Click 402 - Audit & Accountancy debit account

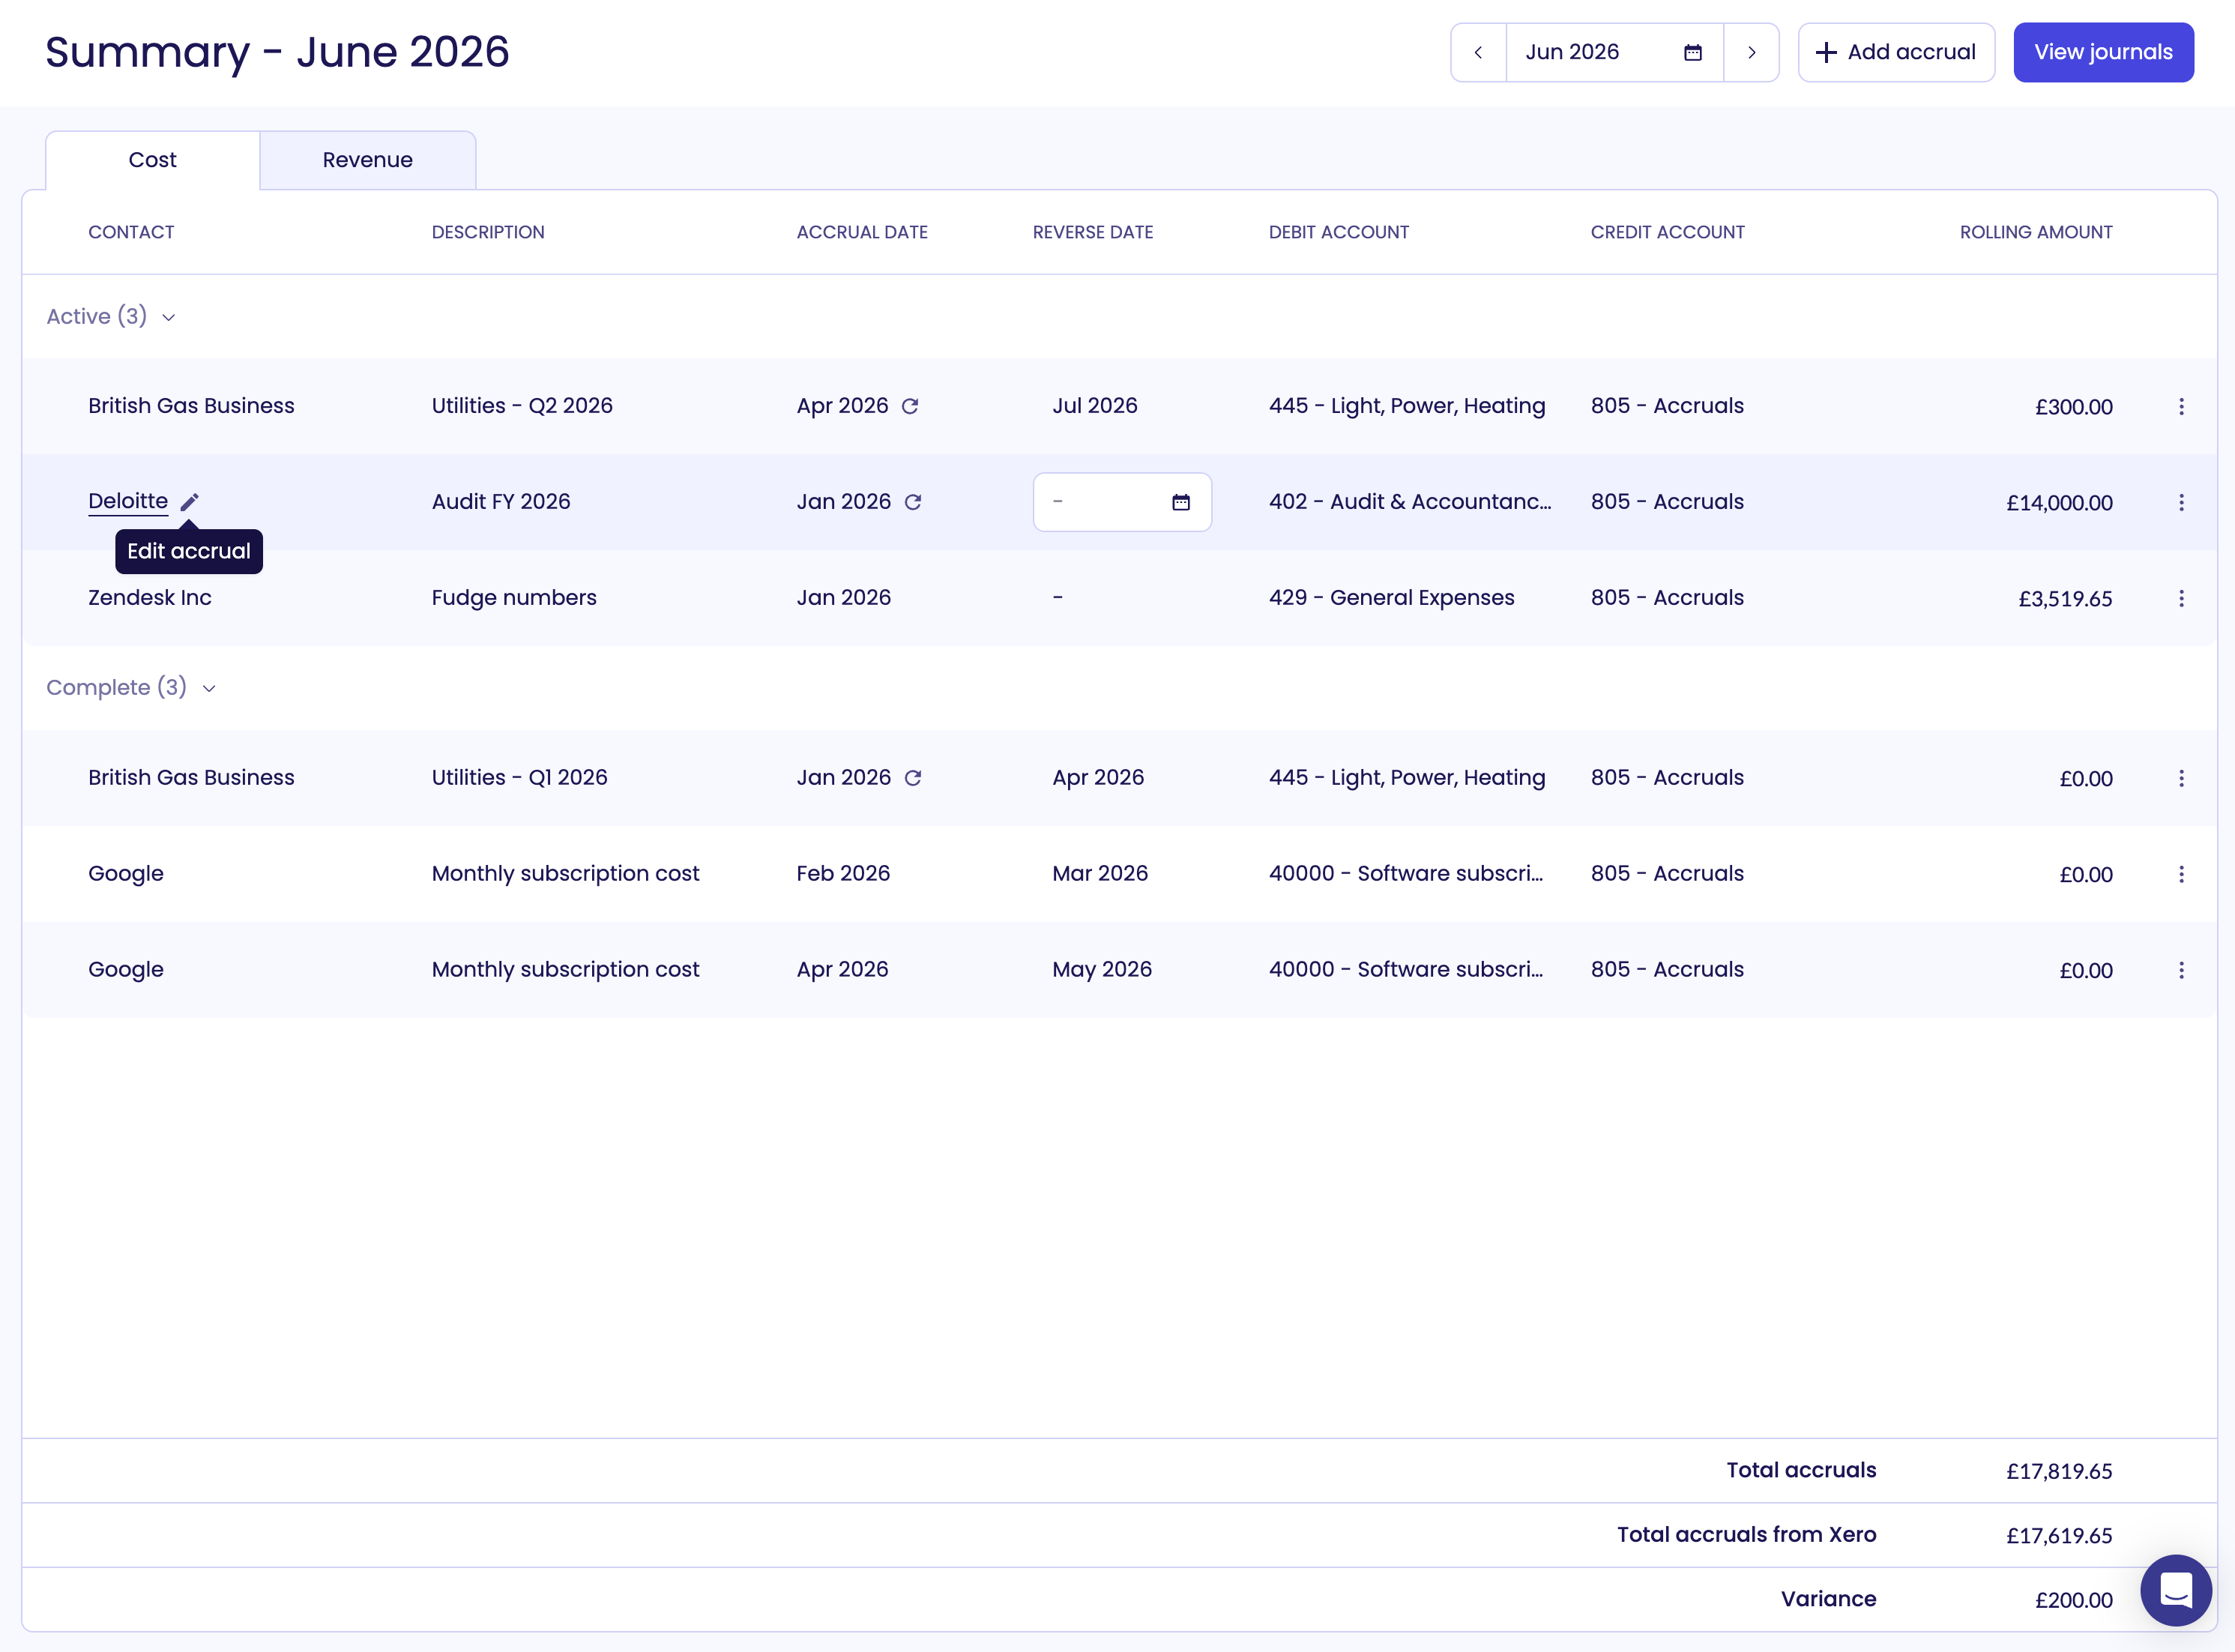click(1410, 502)
